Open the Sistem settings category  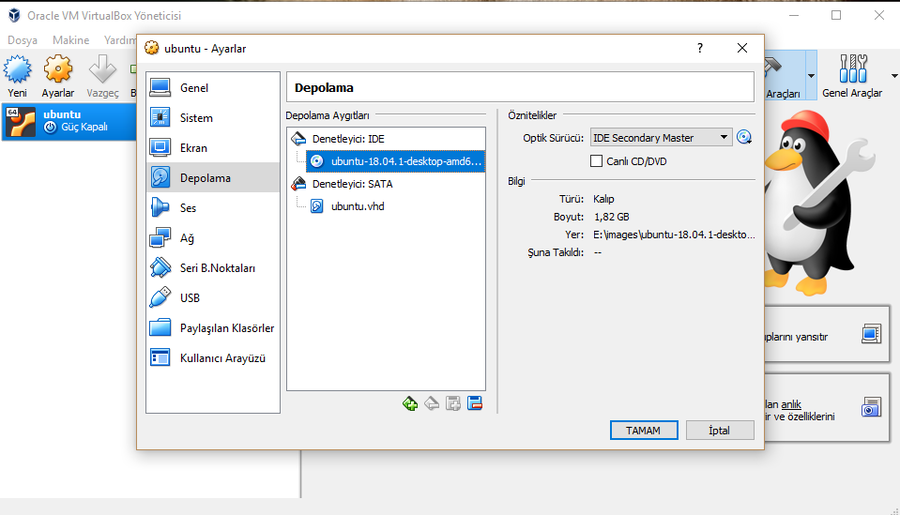click(x=196, y=118)
